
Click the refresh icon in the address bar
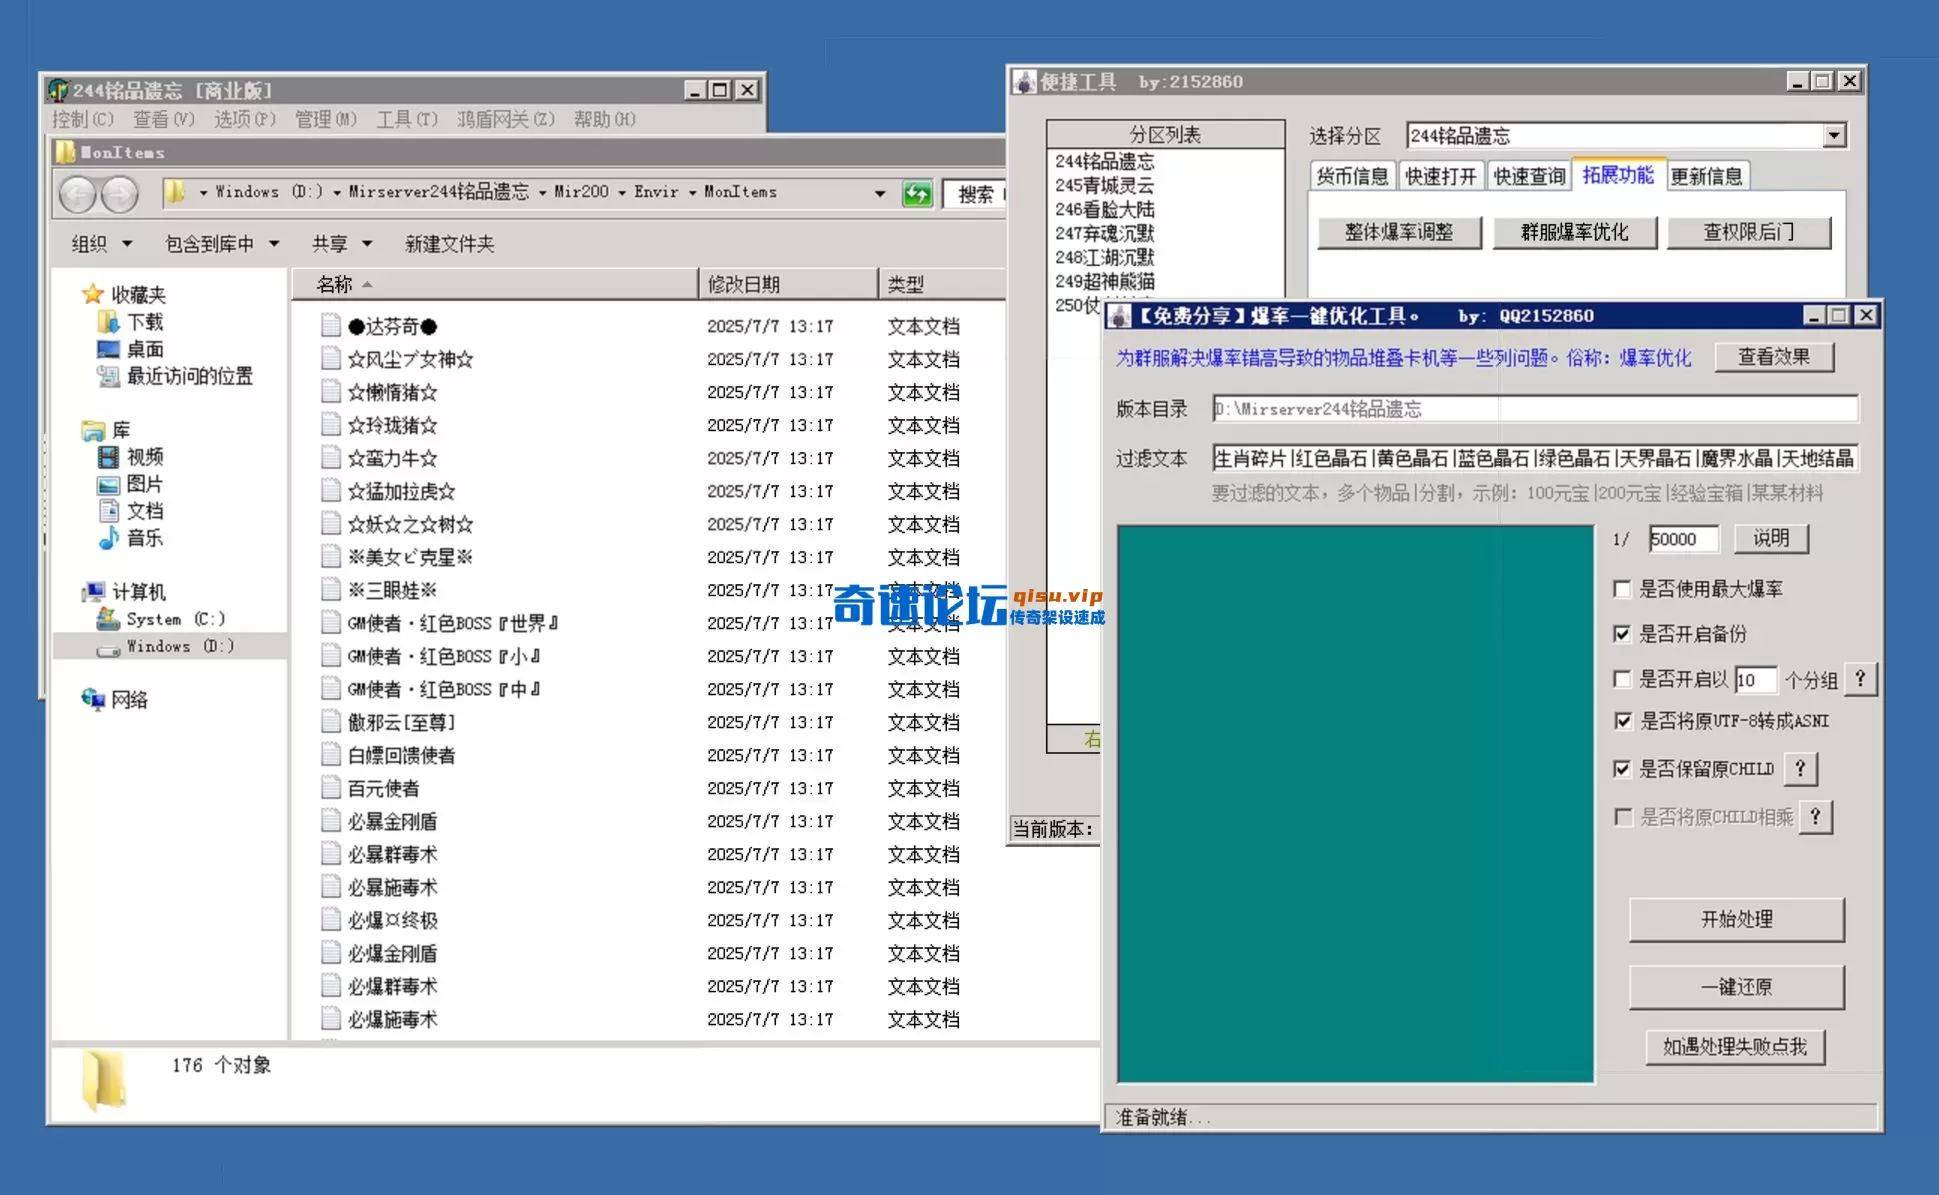click(916, 192)
